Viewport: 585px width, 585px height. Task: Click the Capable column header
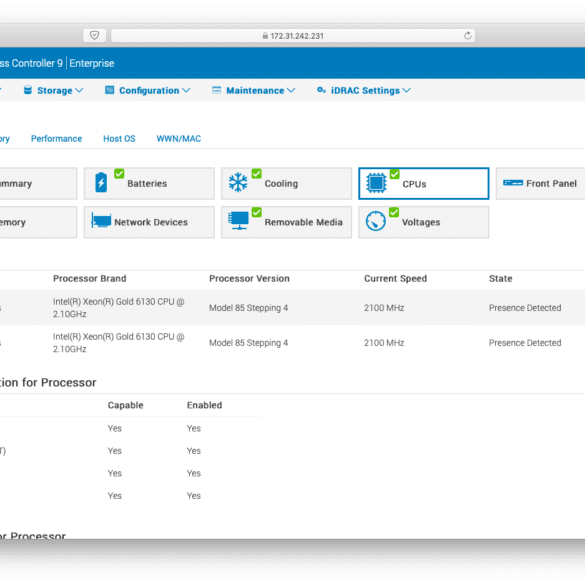[125, 405]
